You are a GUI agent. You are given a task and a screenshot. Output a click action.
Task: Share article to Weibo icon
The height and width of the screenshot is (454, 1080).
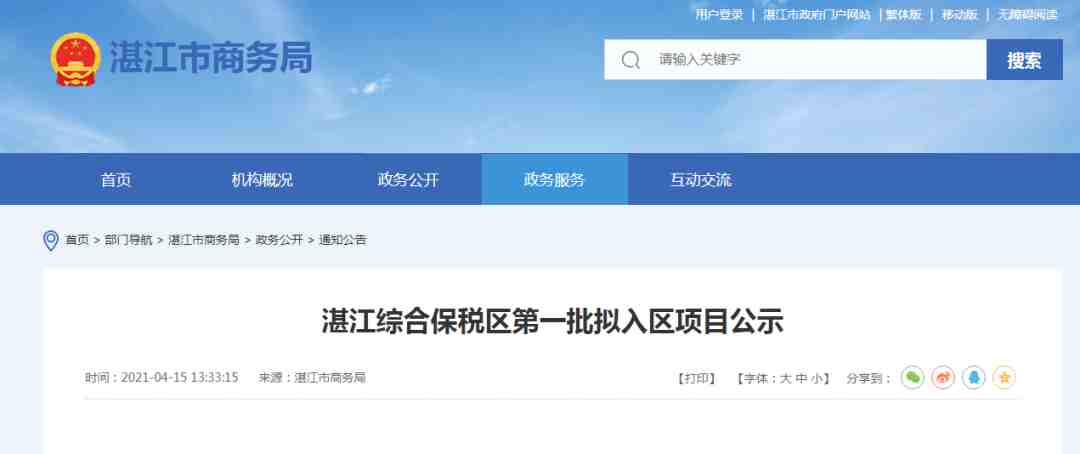coord(943,378)
